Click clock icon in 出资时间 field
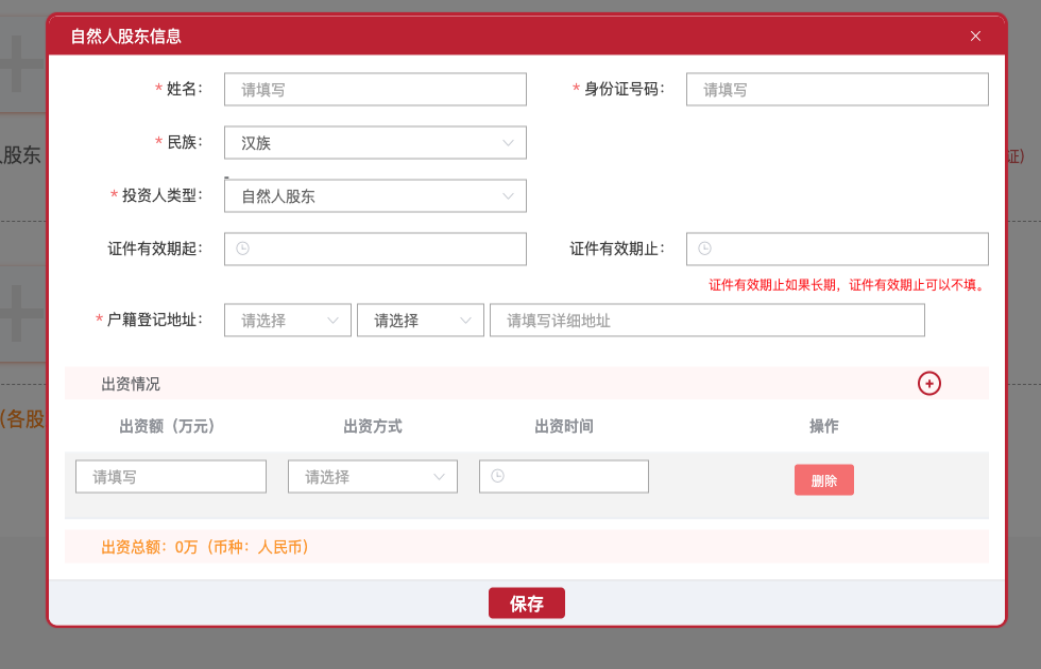This screenshot has height=669, width=1041. [x=498, y=476]
